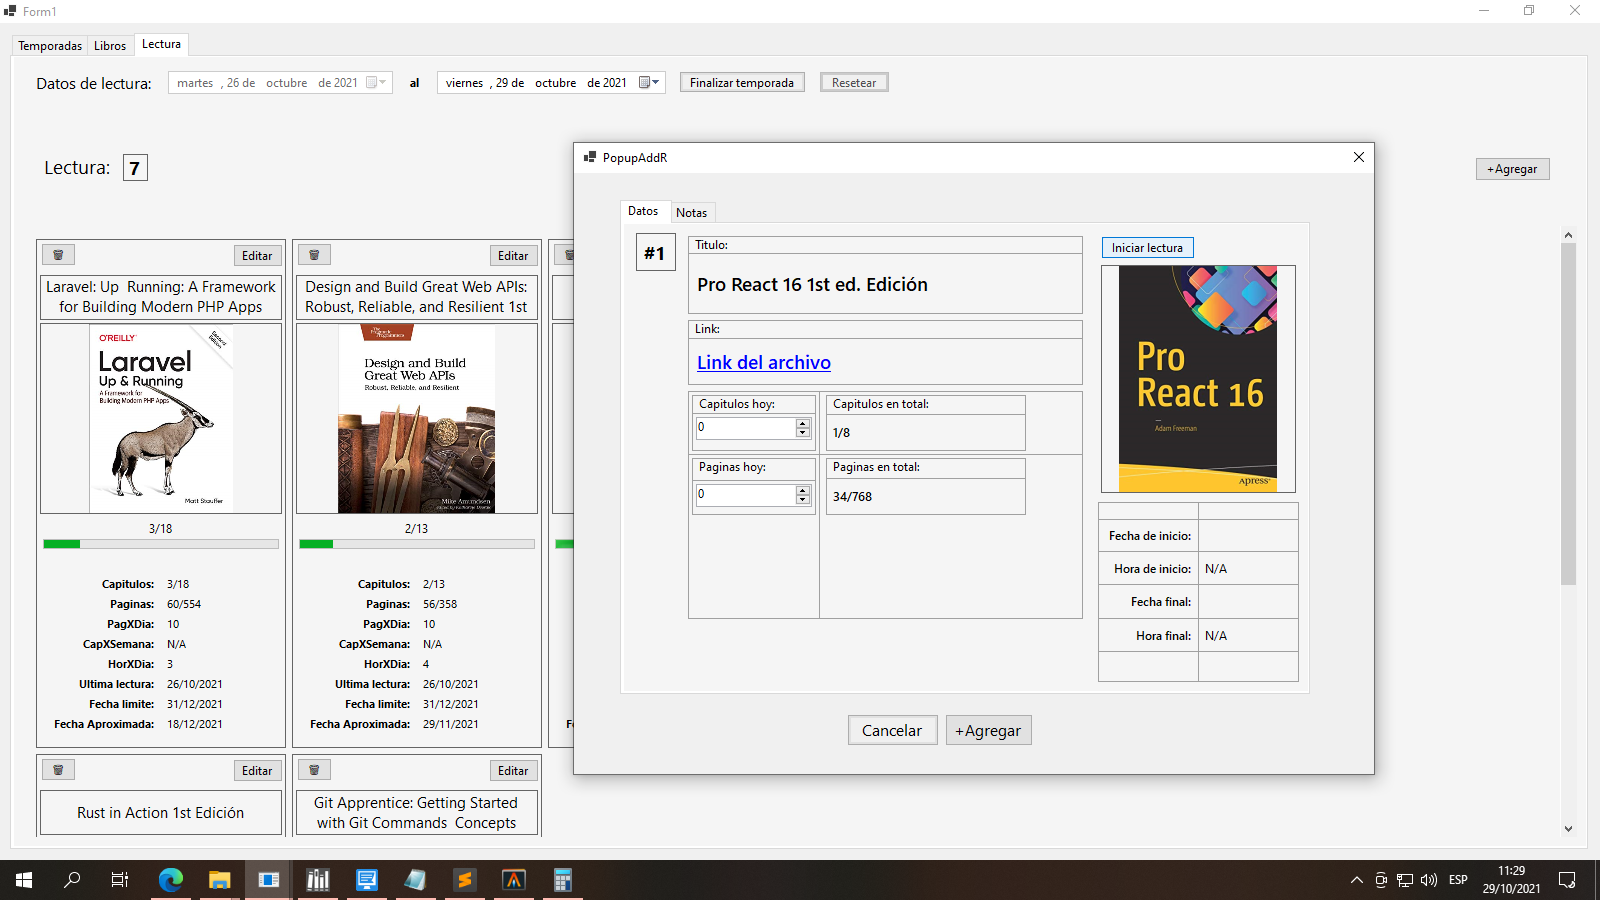Increase Paginas hoy value with up arrow

pos(802,490)
